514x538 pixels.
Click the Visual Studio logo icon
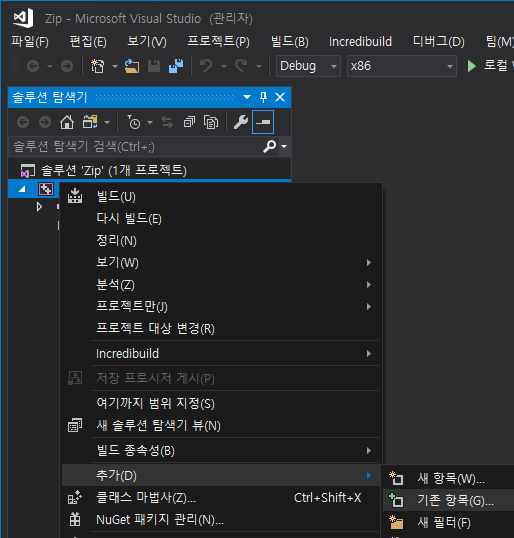(x=23, y=17)
